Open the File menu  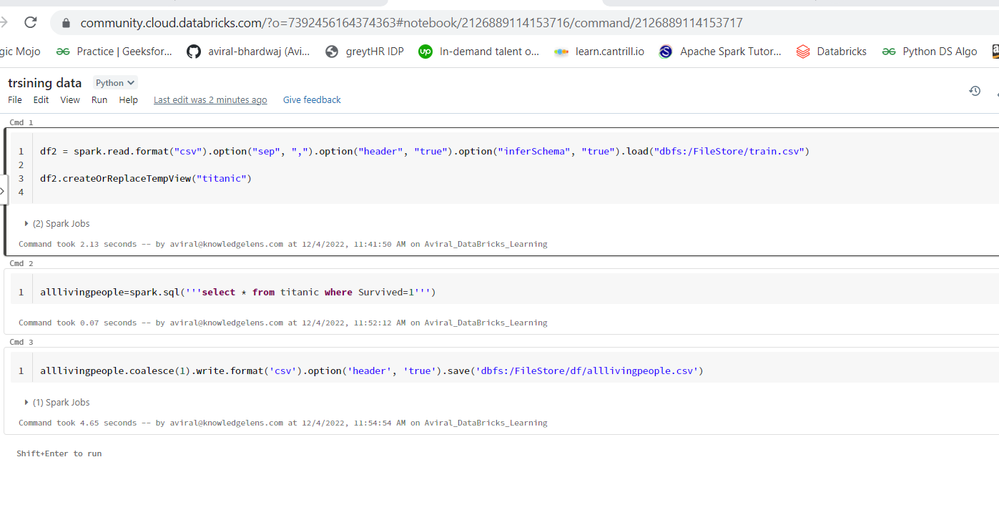point(15,100)
